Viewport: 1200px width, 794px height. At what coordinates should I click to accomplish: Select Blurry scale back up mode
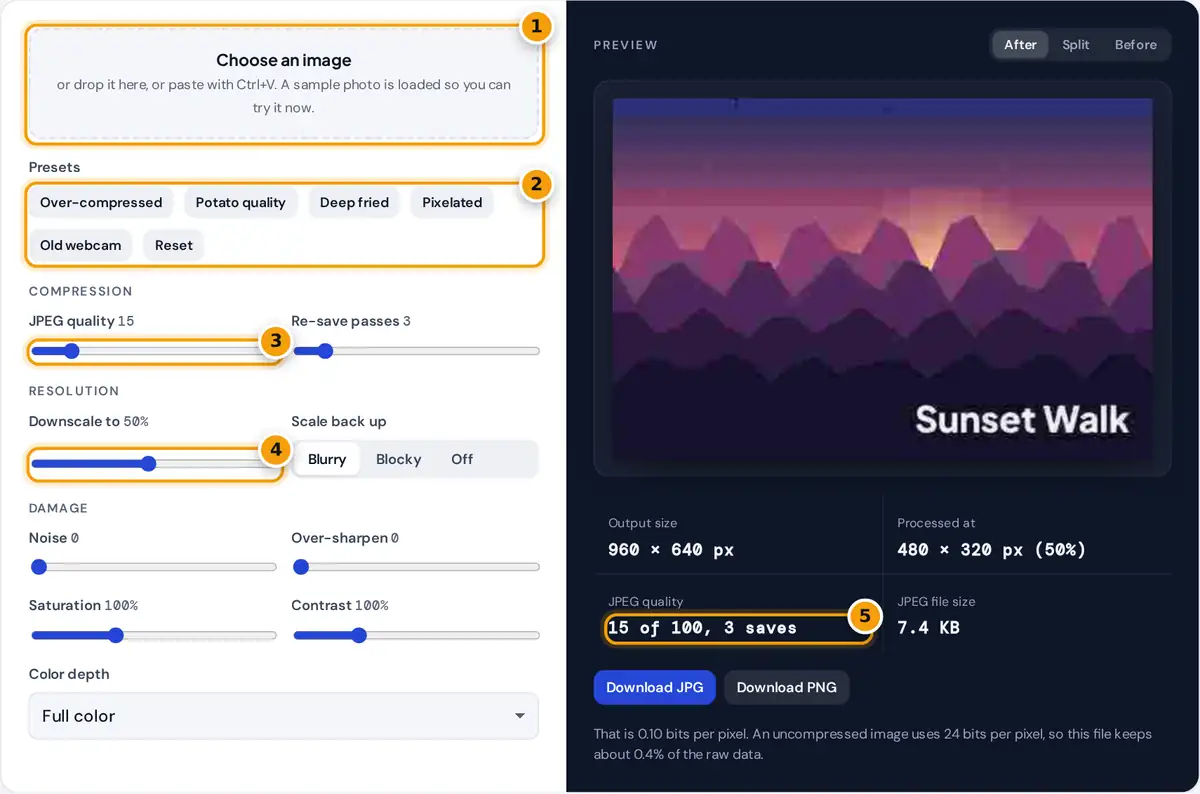(327, 459)
